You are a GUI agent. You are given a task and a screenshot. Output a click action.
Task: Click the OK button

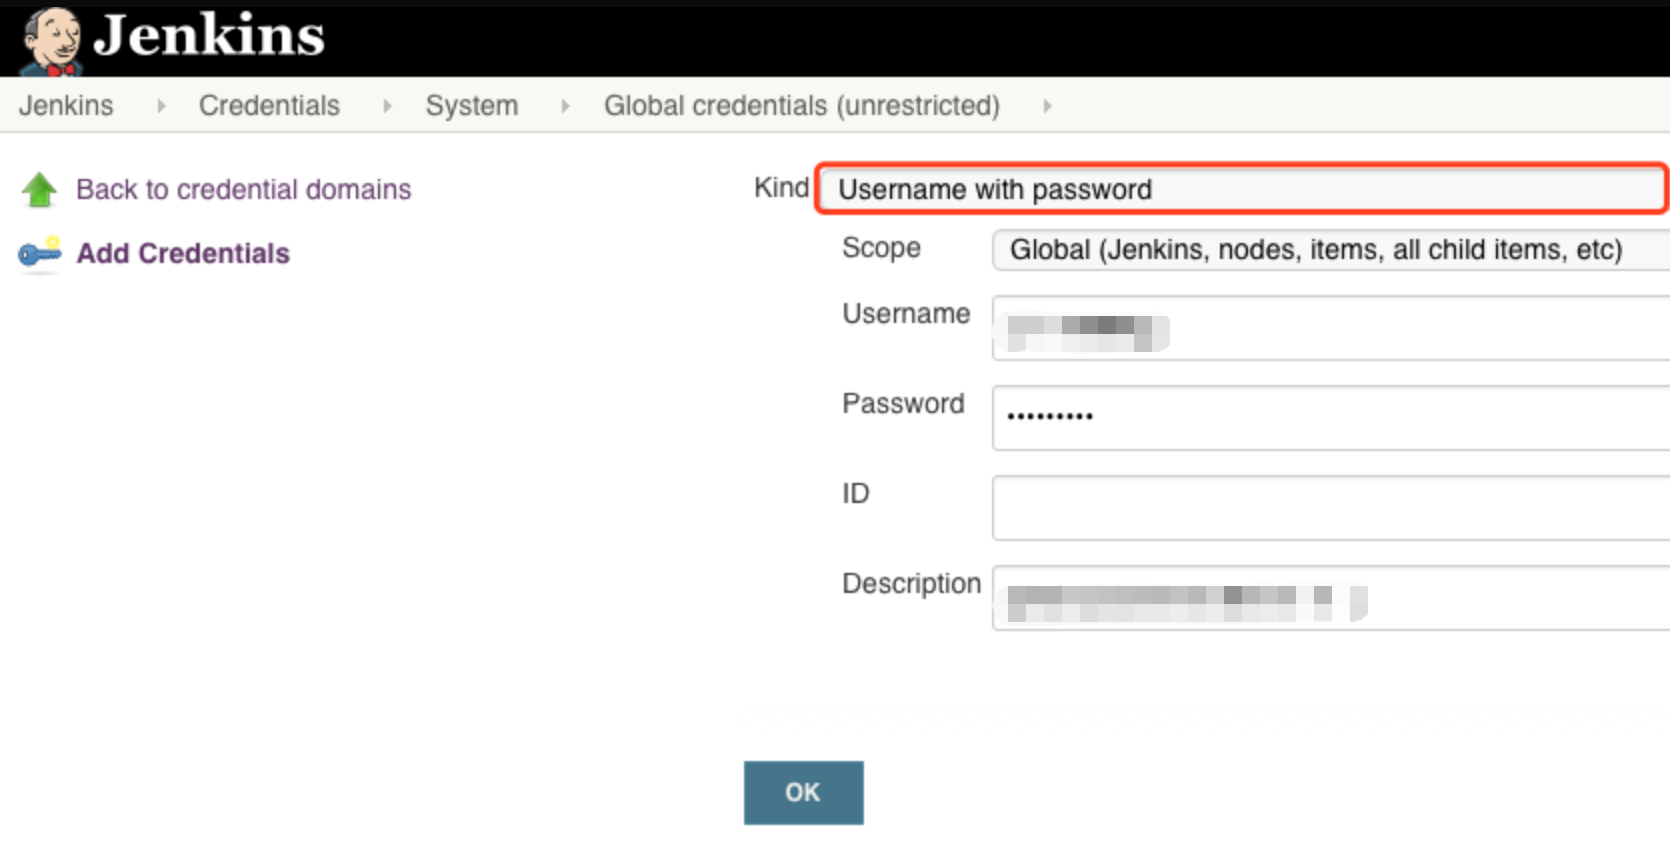click(804, 793)
